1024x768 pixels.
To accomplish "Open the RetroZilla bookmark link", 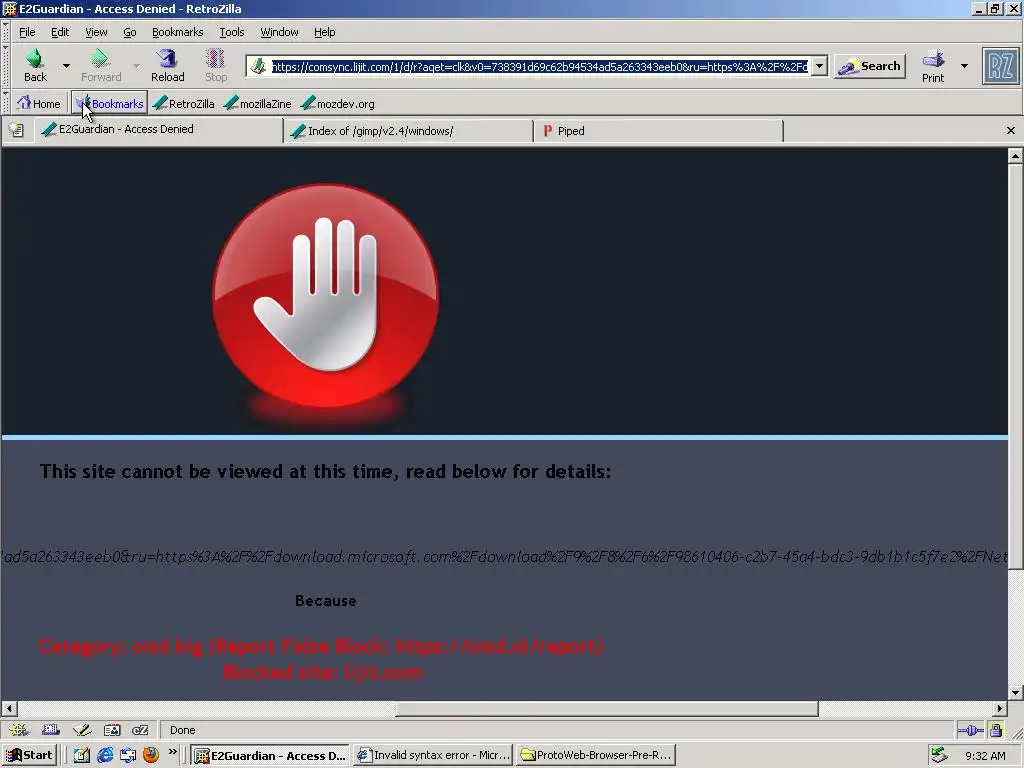I will tap(184, 103).
